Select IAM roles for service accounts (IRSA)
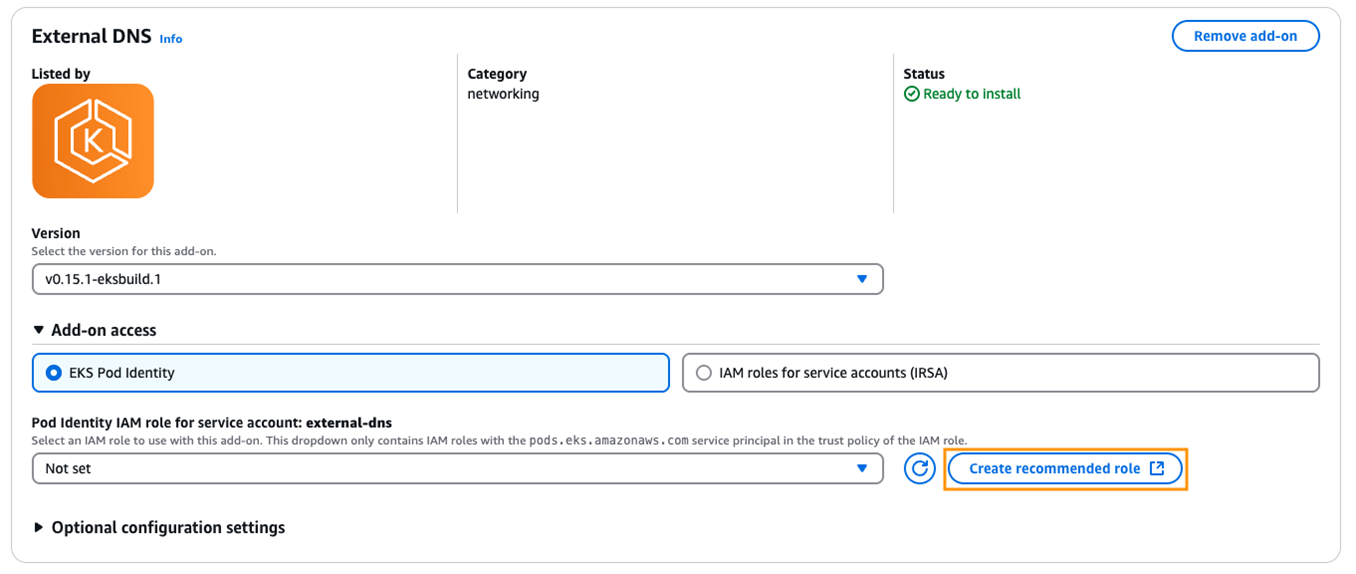The width and height of the screenshot is (1356, 574). pos(1000,373)
